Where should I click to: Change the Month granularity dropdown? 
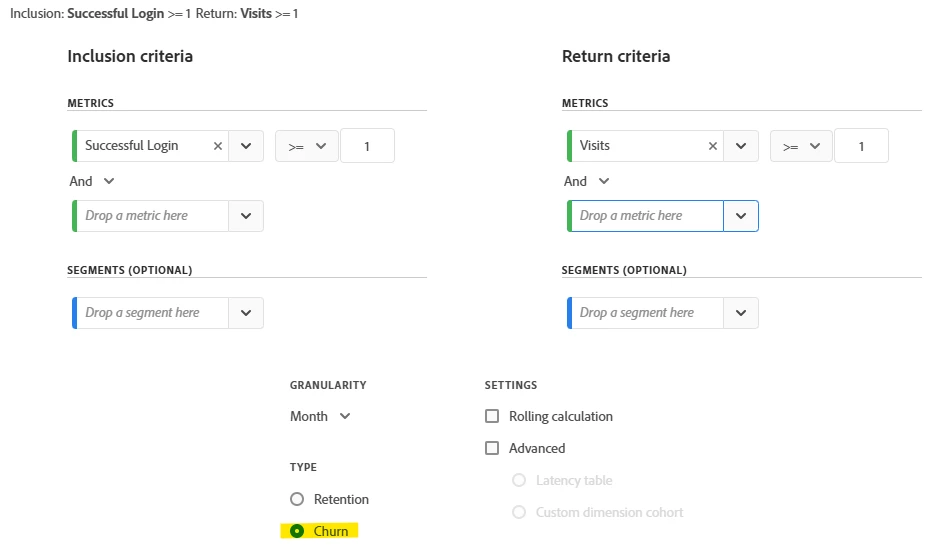pyautogui.click(x=320, y=416)
